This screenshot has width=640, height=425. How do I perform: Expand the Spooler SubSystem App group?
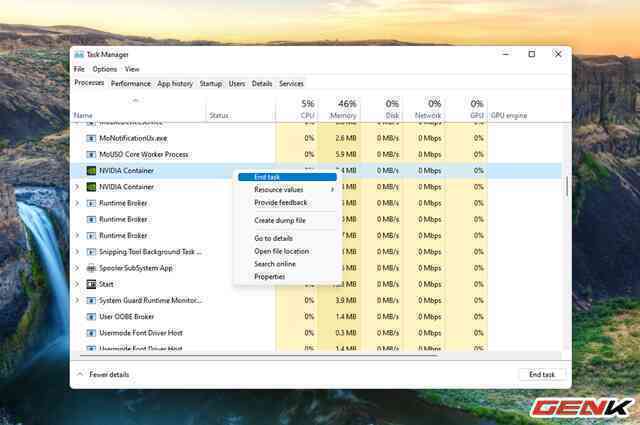tap(77, 268)
